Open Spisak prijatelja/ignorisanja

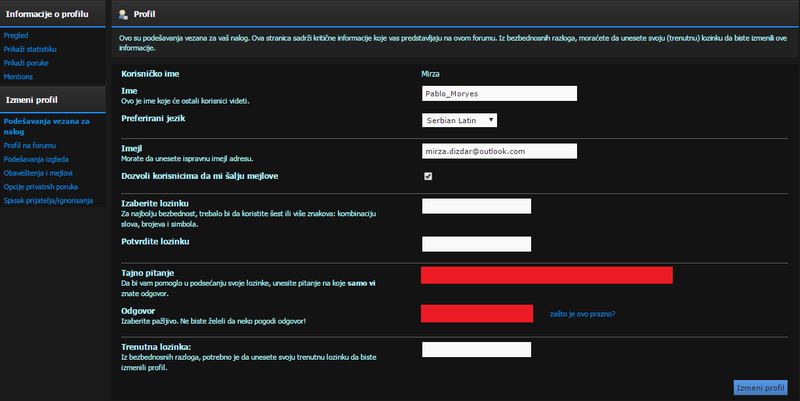coord(48,200)
